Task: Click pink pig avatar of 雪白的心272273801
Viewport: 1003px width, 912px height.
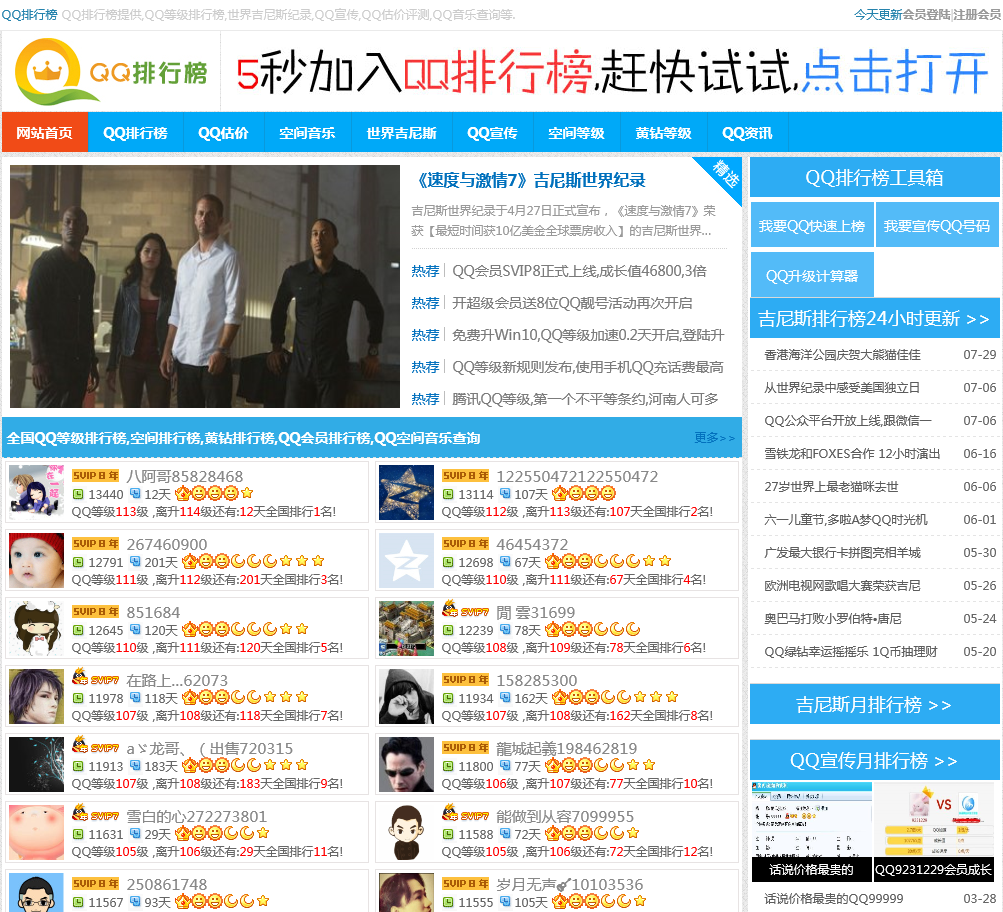Action: pos(36,833)
